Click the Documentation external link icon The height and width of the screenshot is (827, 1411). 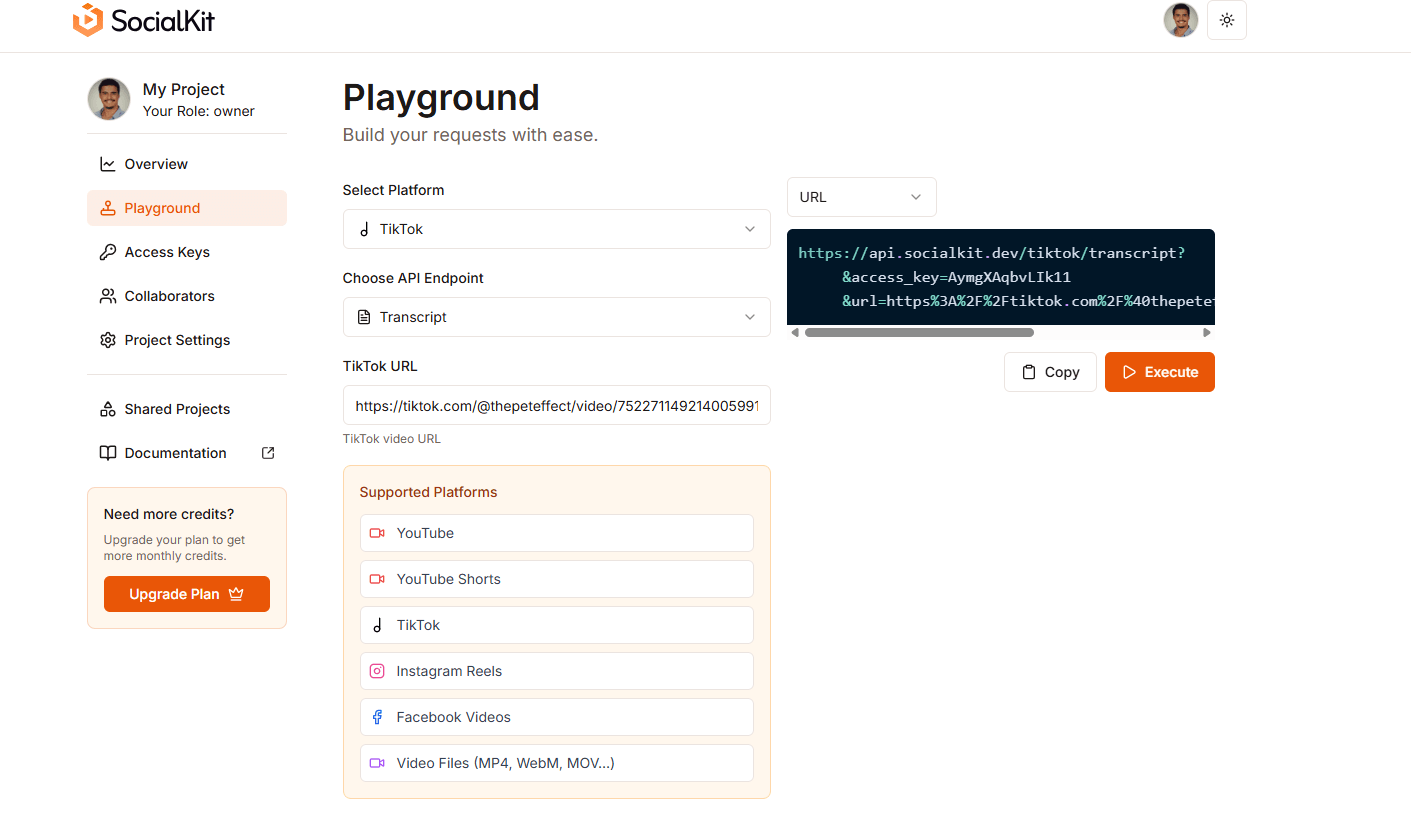[x=268, y=453]
